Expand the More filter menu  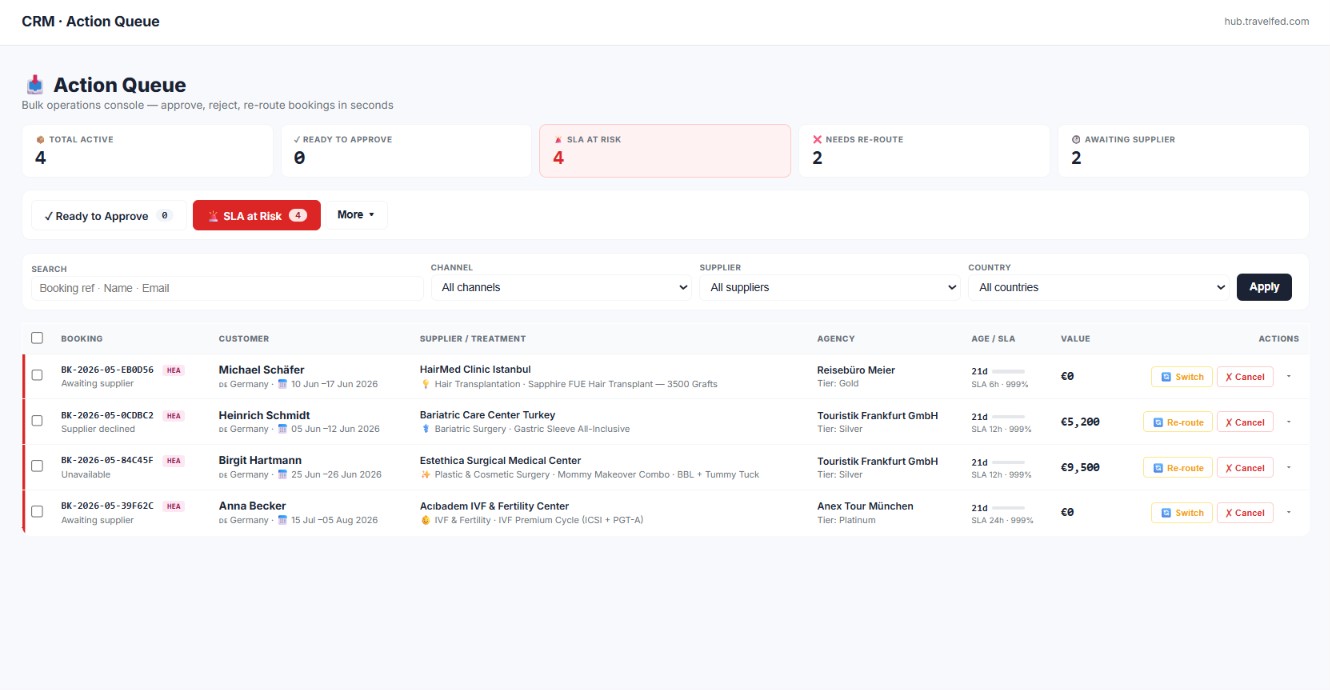[355, 215]
